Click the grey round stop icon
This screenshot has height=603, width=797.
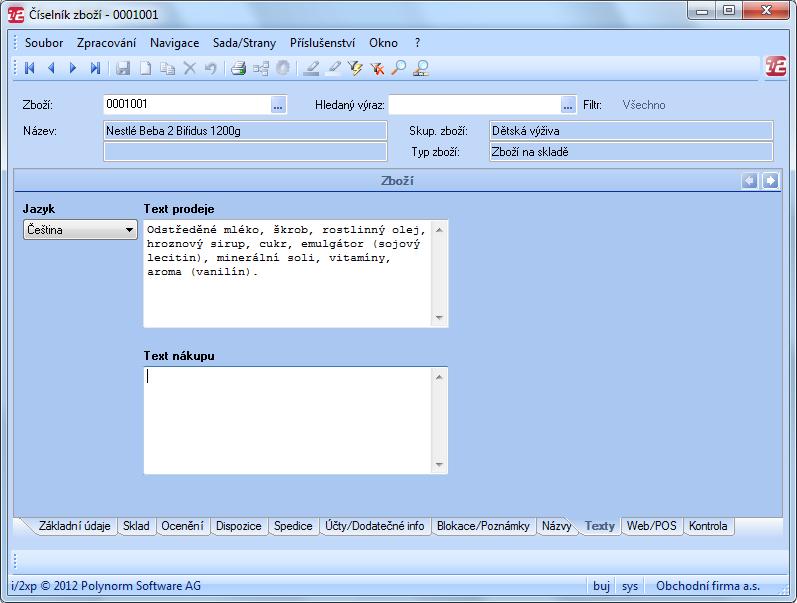click(283, 68)
